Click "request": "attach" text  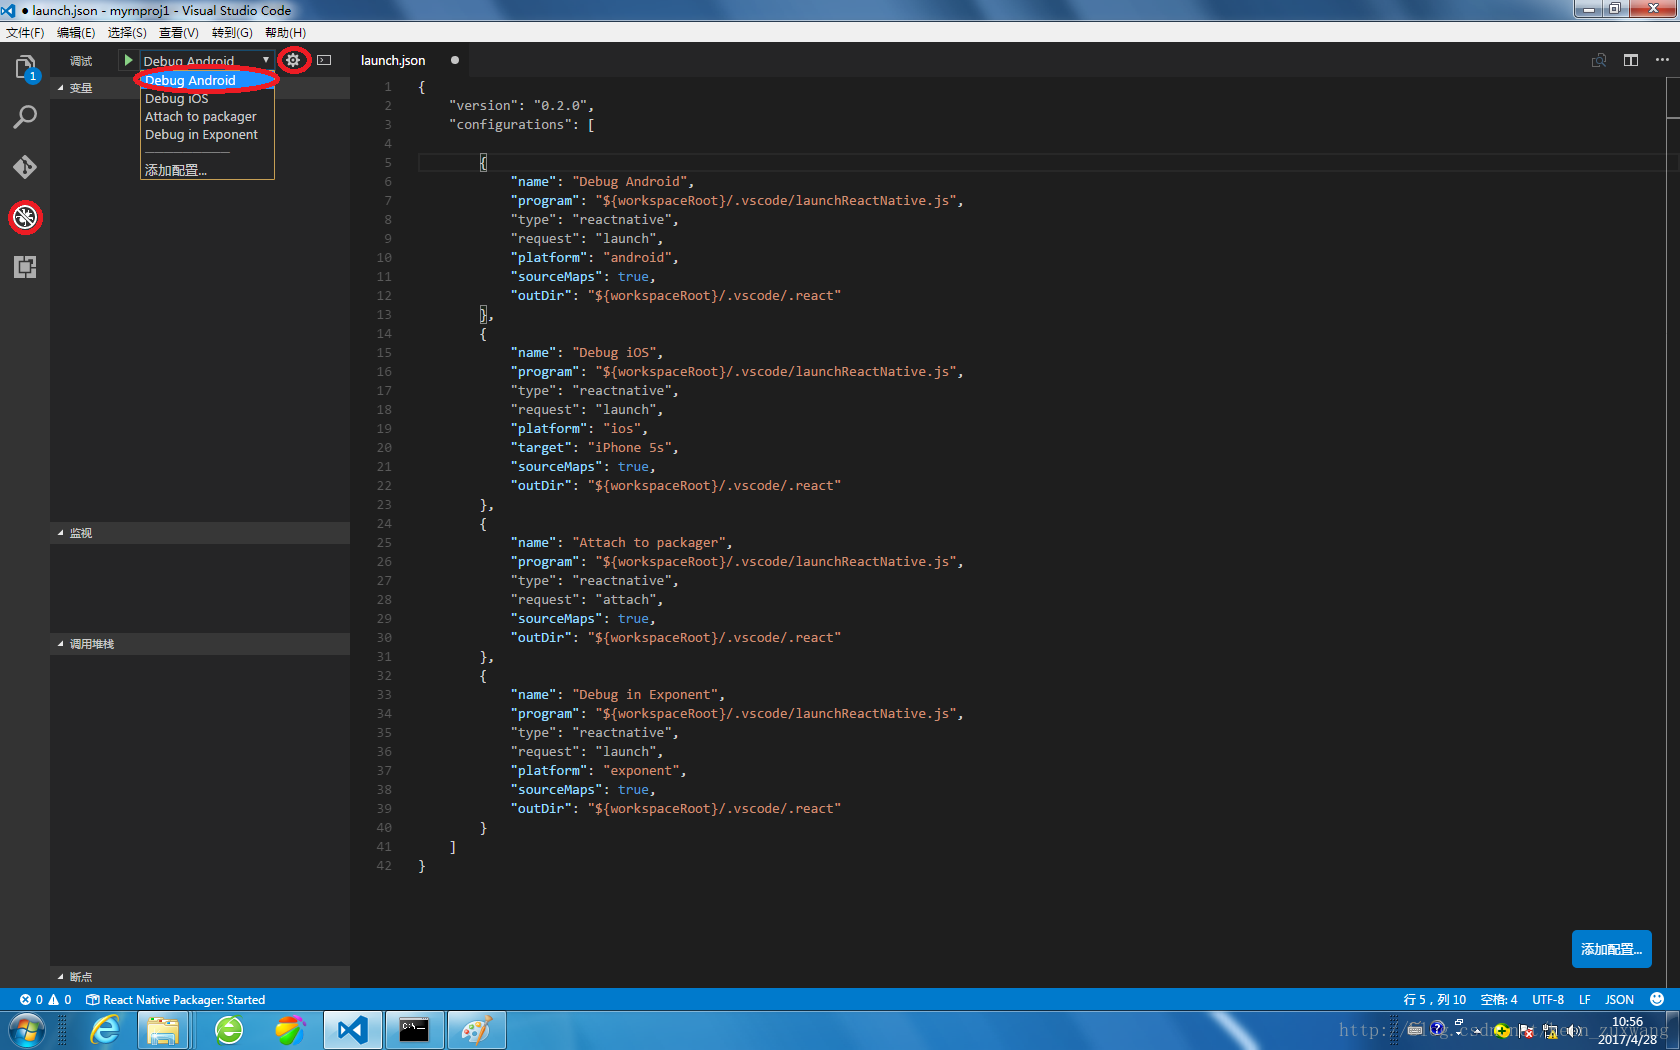586,599
